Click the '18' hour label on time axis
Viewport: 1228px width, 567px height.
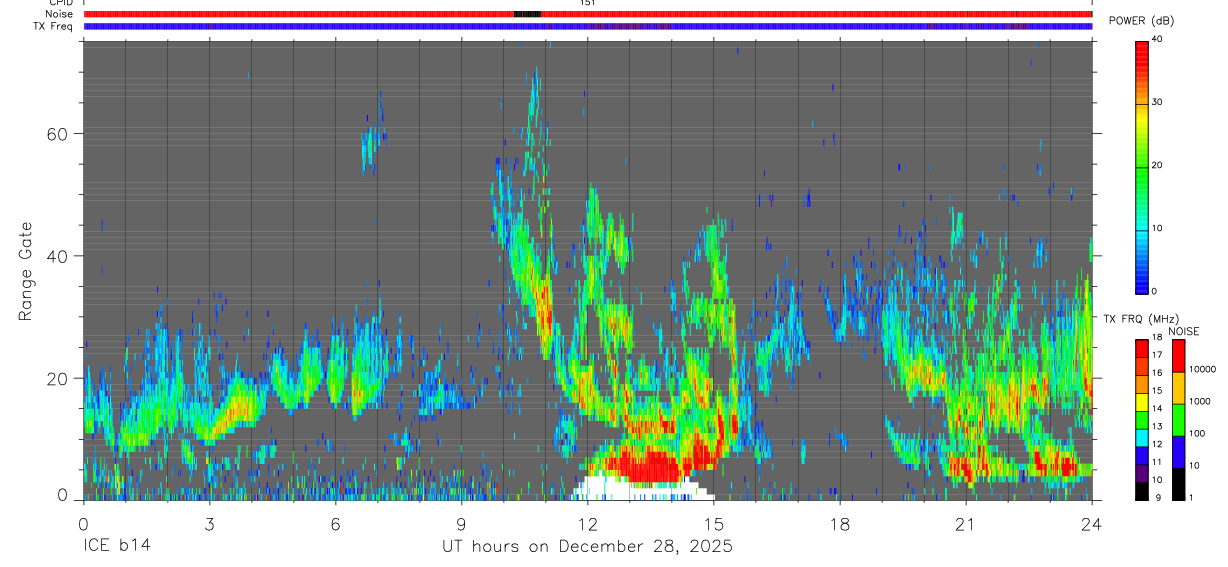pos(839,523)
